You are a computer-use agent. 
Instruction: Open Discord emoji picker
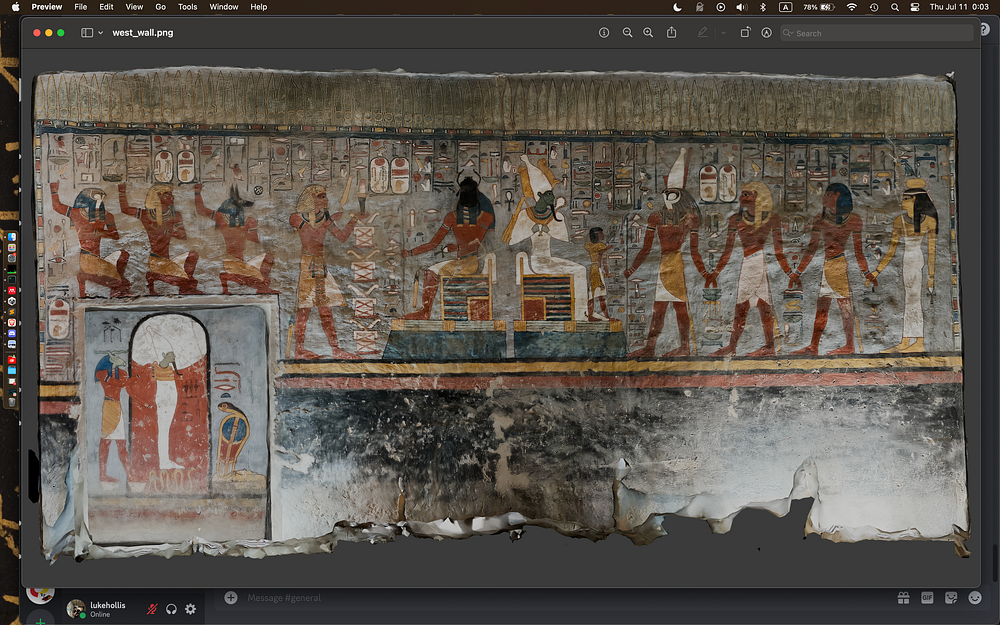pos(975,598)
